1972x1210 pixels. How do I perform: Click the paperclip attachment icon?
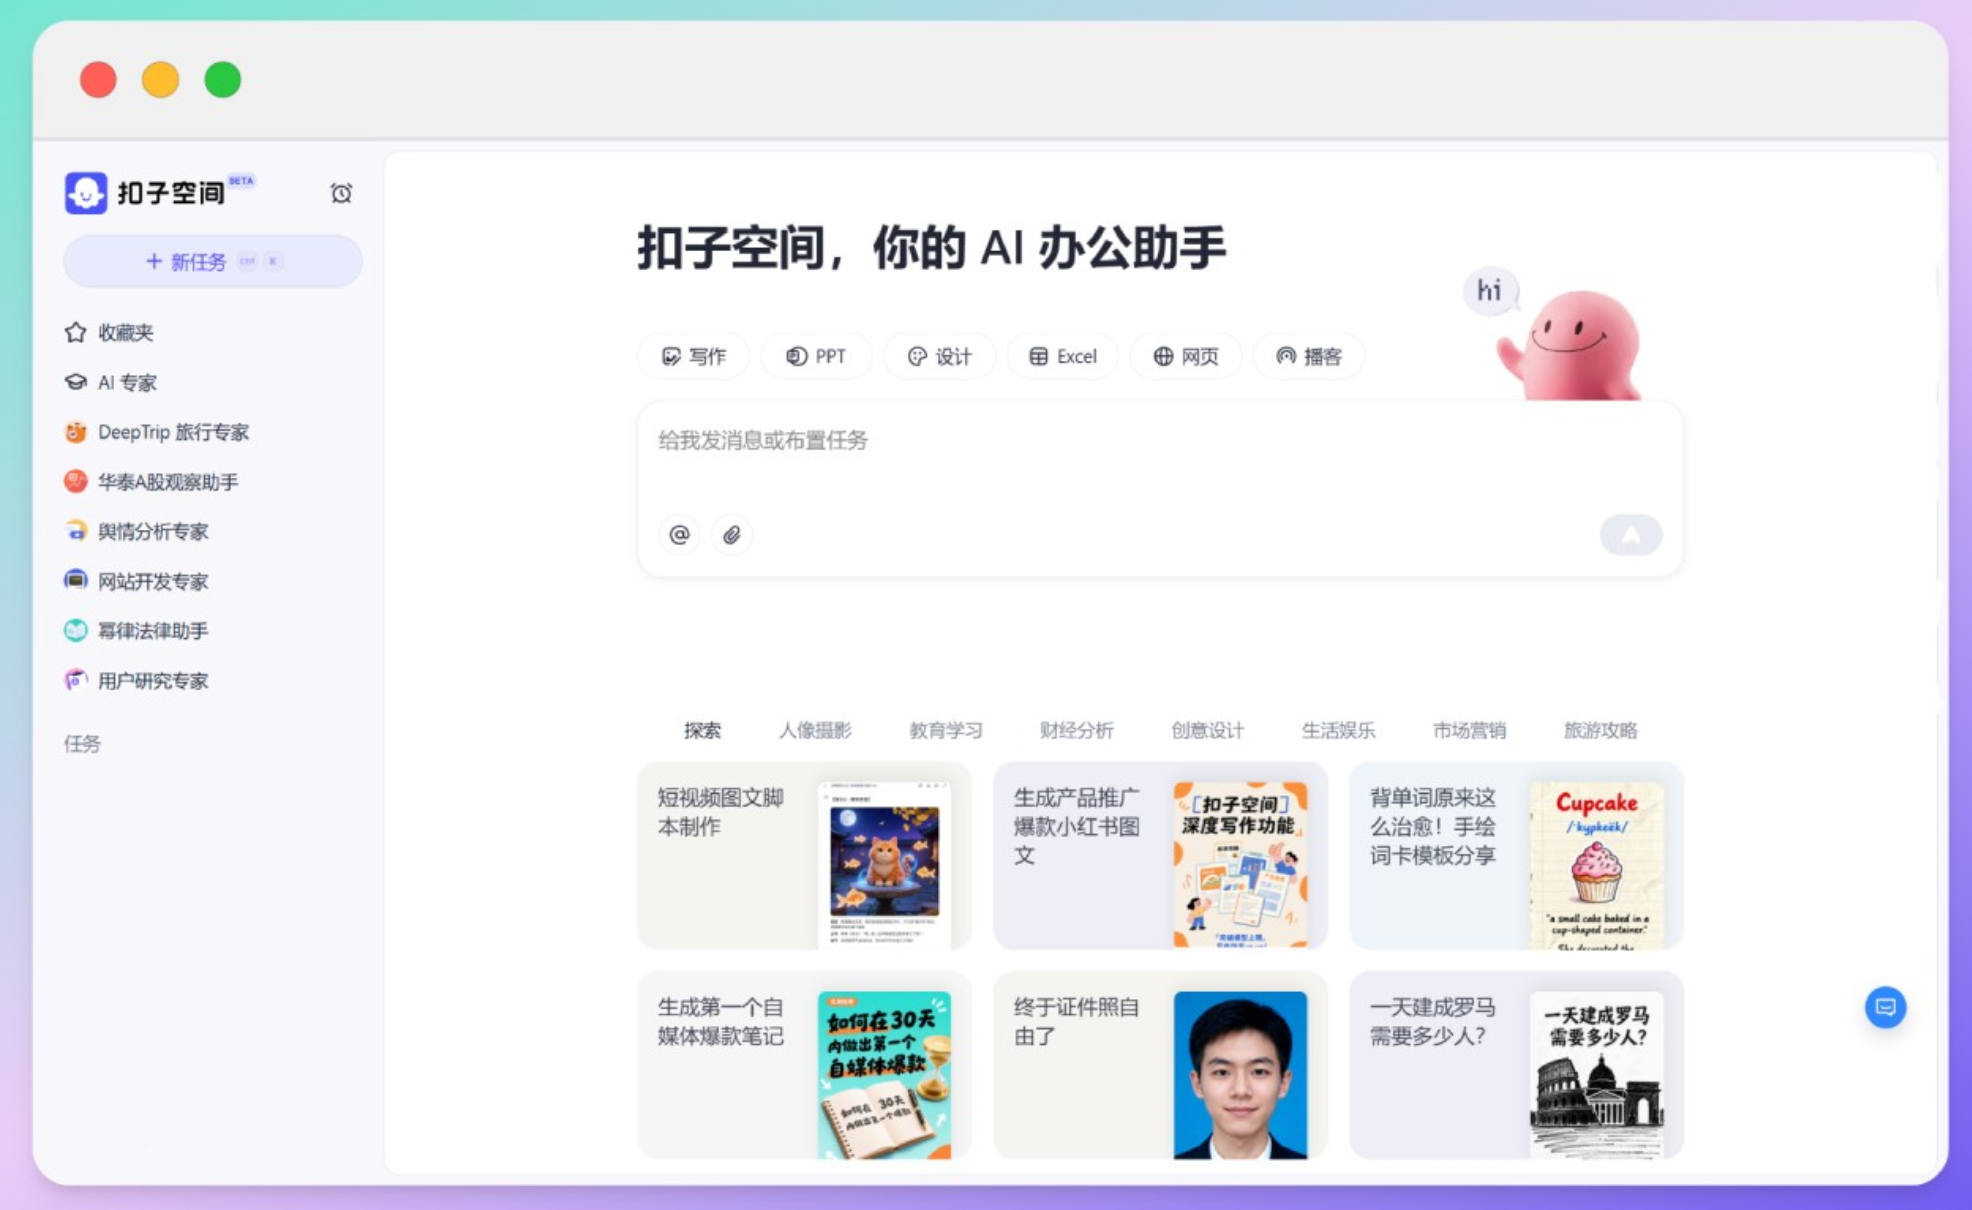[732, 535]
